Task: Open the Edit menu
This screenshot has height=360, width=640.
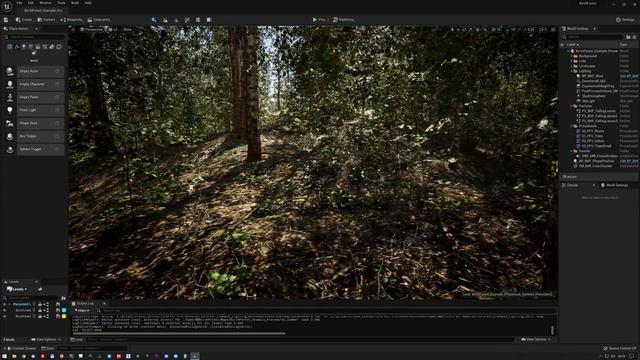Action: pos(31,3)
